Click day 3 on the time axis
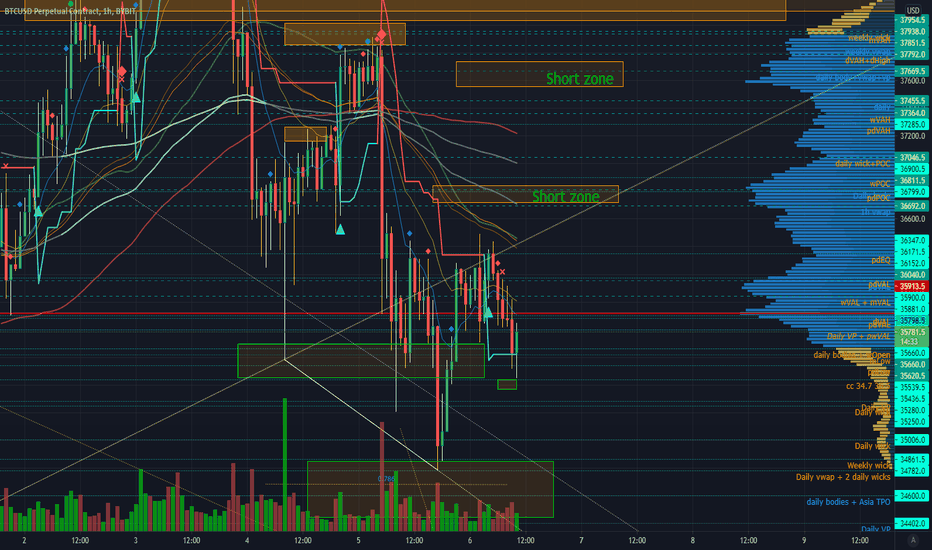This screenshot has height=550, width=932. (136, 540)
